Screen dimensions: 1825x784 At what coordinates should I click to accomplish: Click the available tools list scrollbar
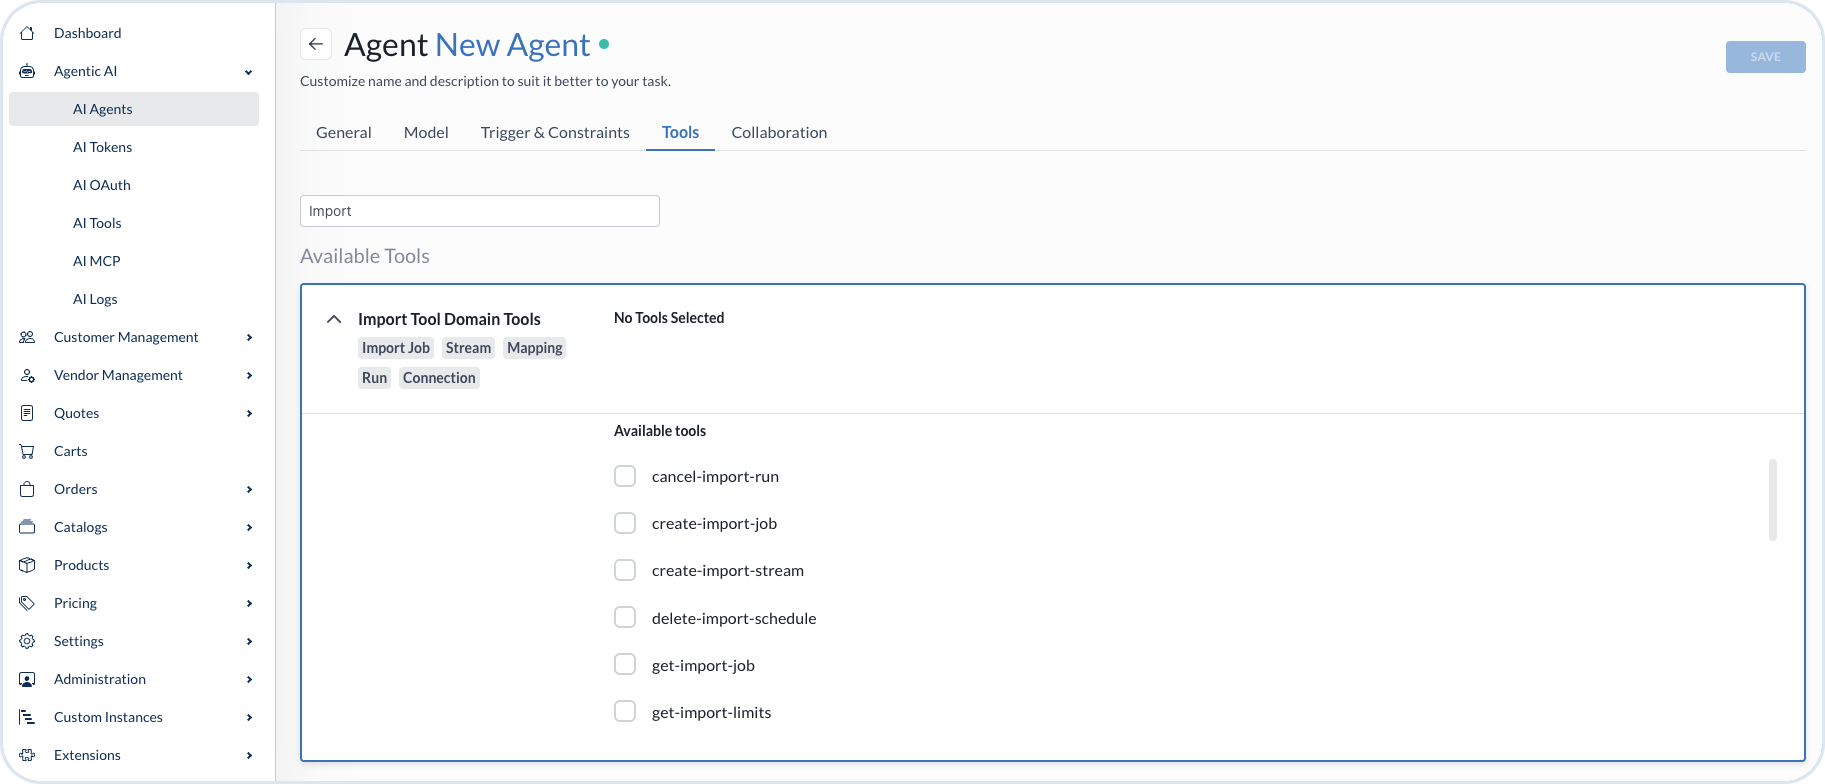tap(1773, 500)
